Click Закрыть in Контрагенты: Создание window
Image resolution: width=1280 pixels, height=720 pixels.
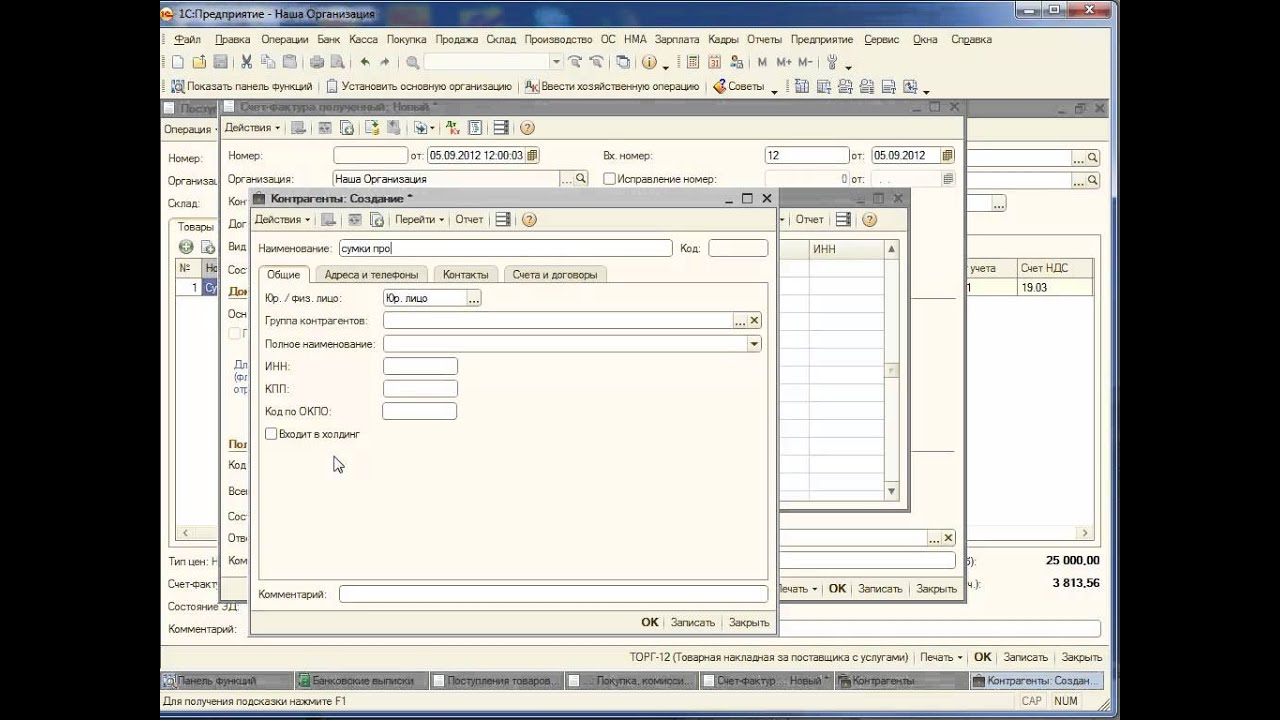pyautogui.click(x=749, y=622)
